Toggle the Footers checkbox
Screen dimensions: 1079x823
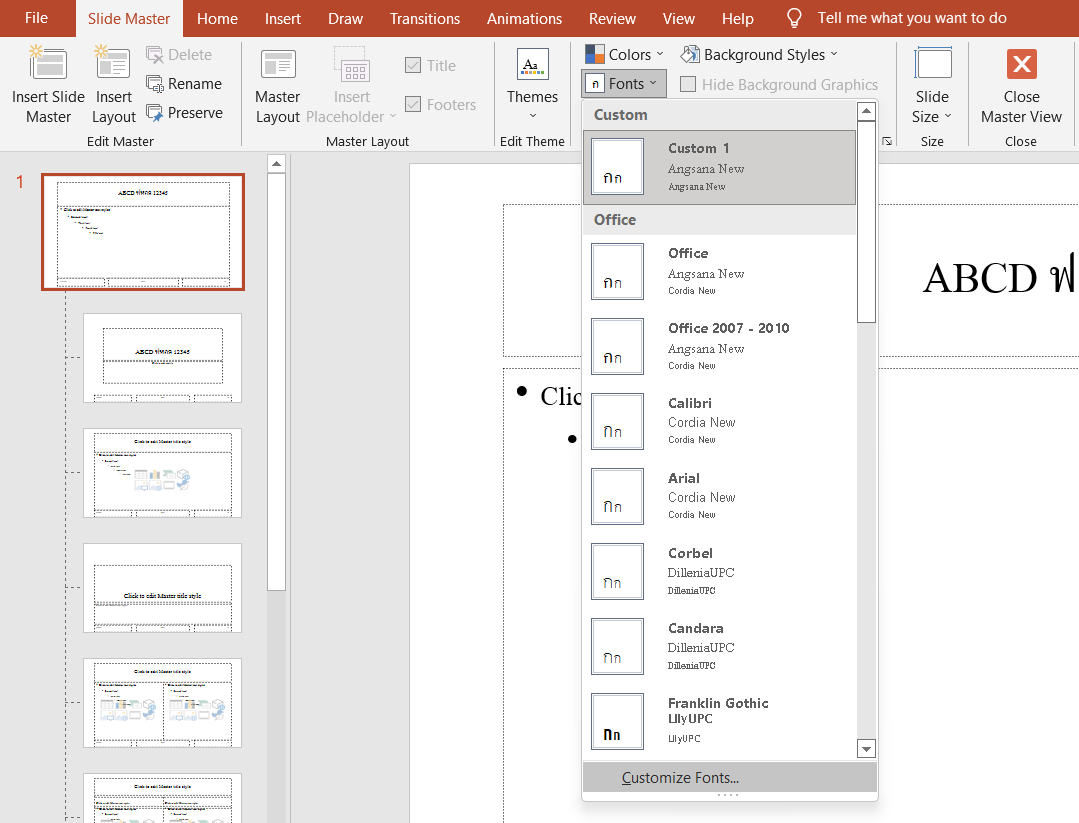click(x=413, y=105)
